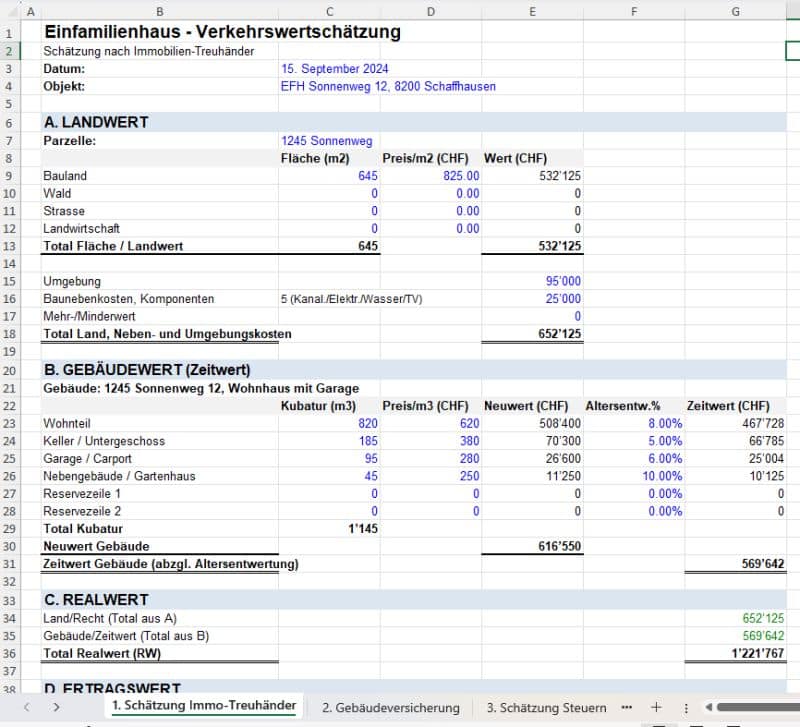Open the vertical dots sheet options handle
Viewport: 800px width, 727px height.
(x=686, y=708)
